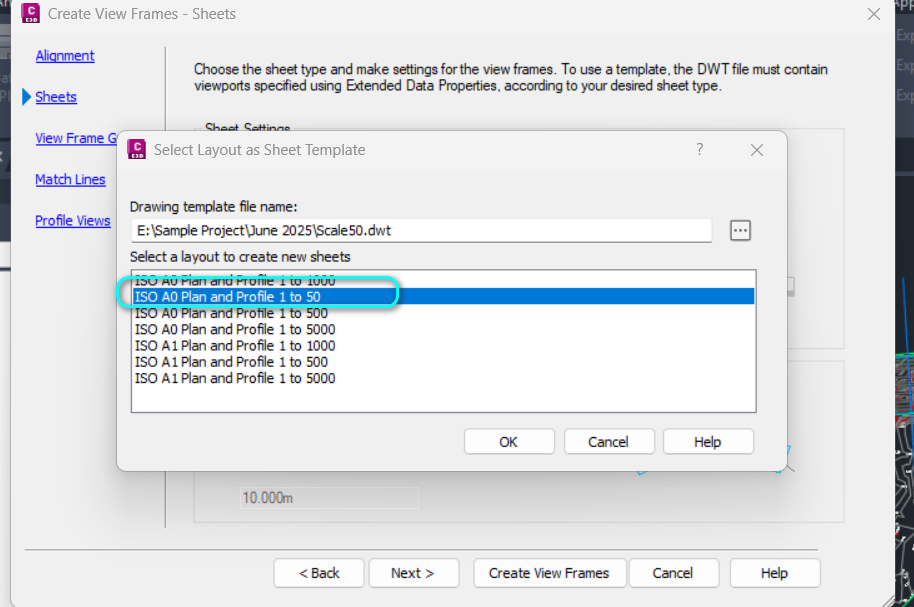Close the Select Layout as Sheet Template dialog
The height and width of the screenshot is (607, 914).
pos(757,150)
